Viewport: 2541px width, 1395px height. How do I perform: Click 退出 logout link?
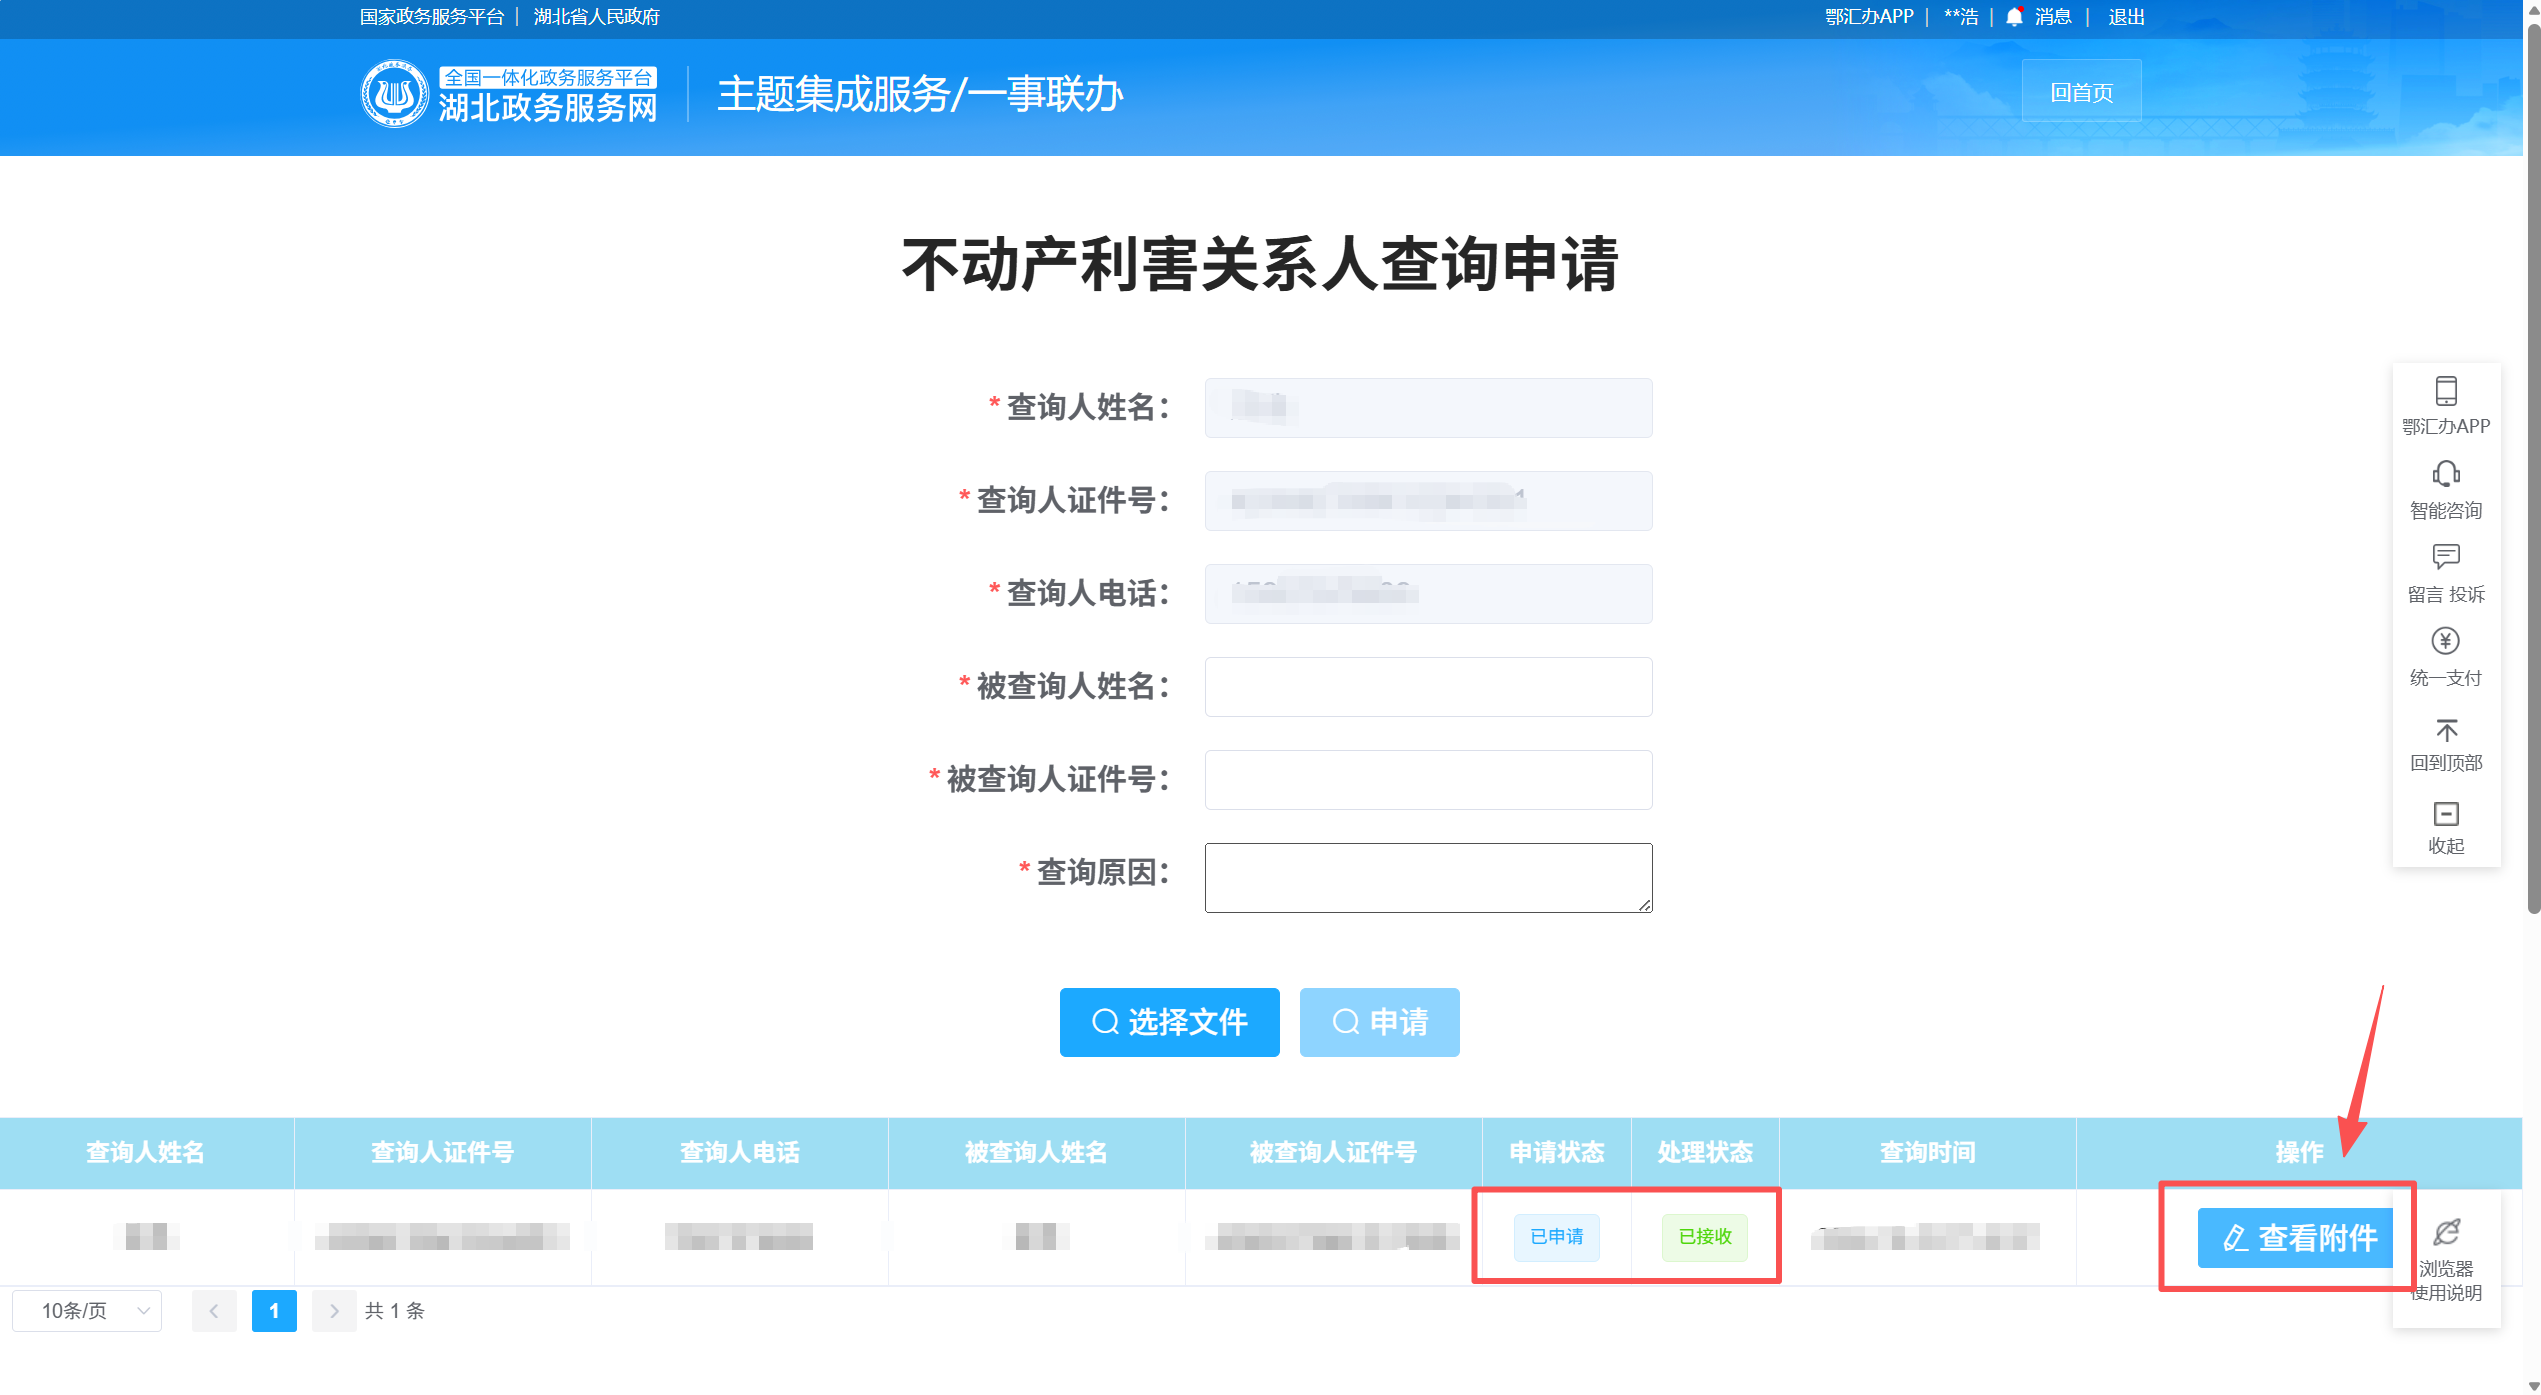coord(2126,17)
